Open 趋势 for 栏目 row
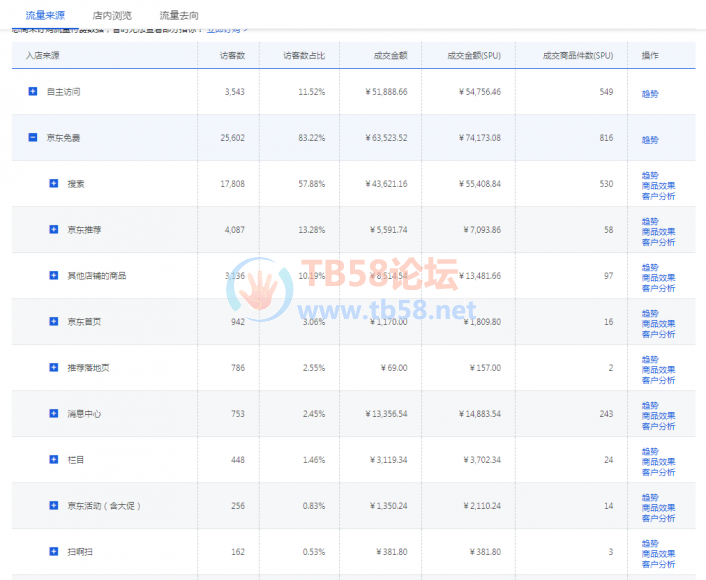Viewport: 706px width, 580px height. click(x=650, y=451)
